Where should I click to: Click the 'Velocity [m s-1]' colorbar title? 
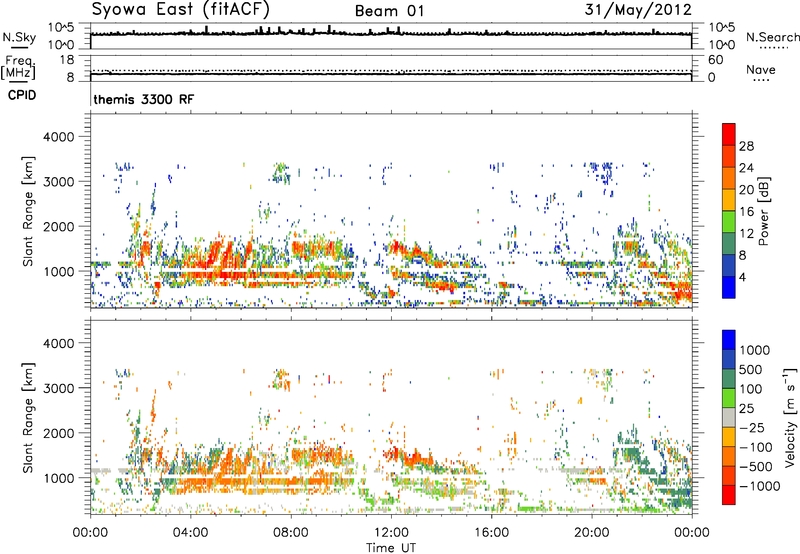(x=790, y=417)
